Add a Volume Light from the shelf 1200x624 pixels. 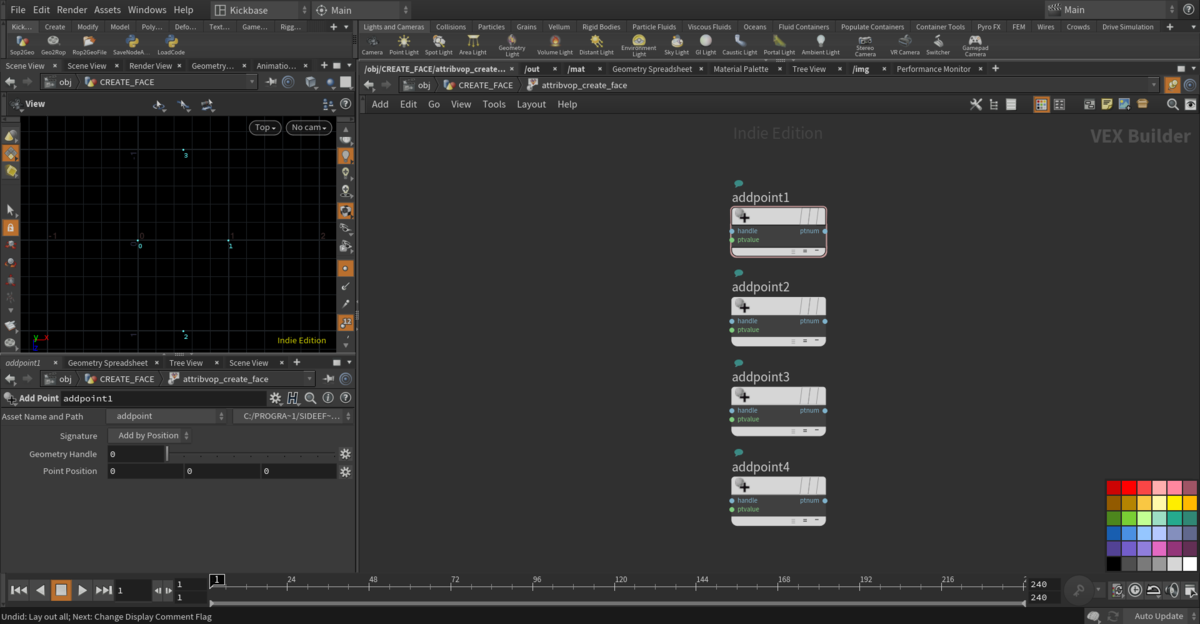(x=555, y=45)
